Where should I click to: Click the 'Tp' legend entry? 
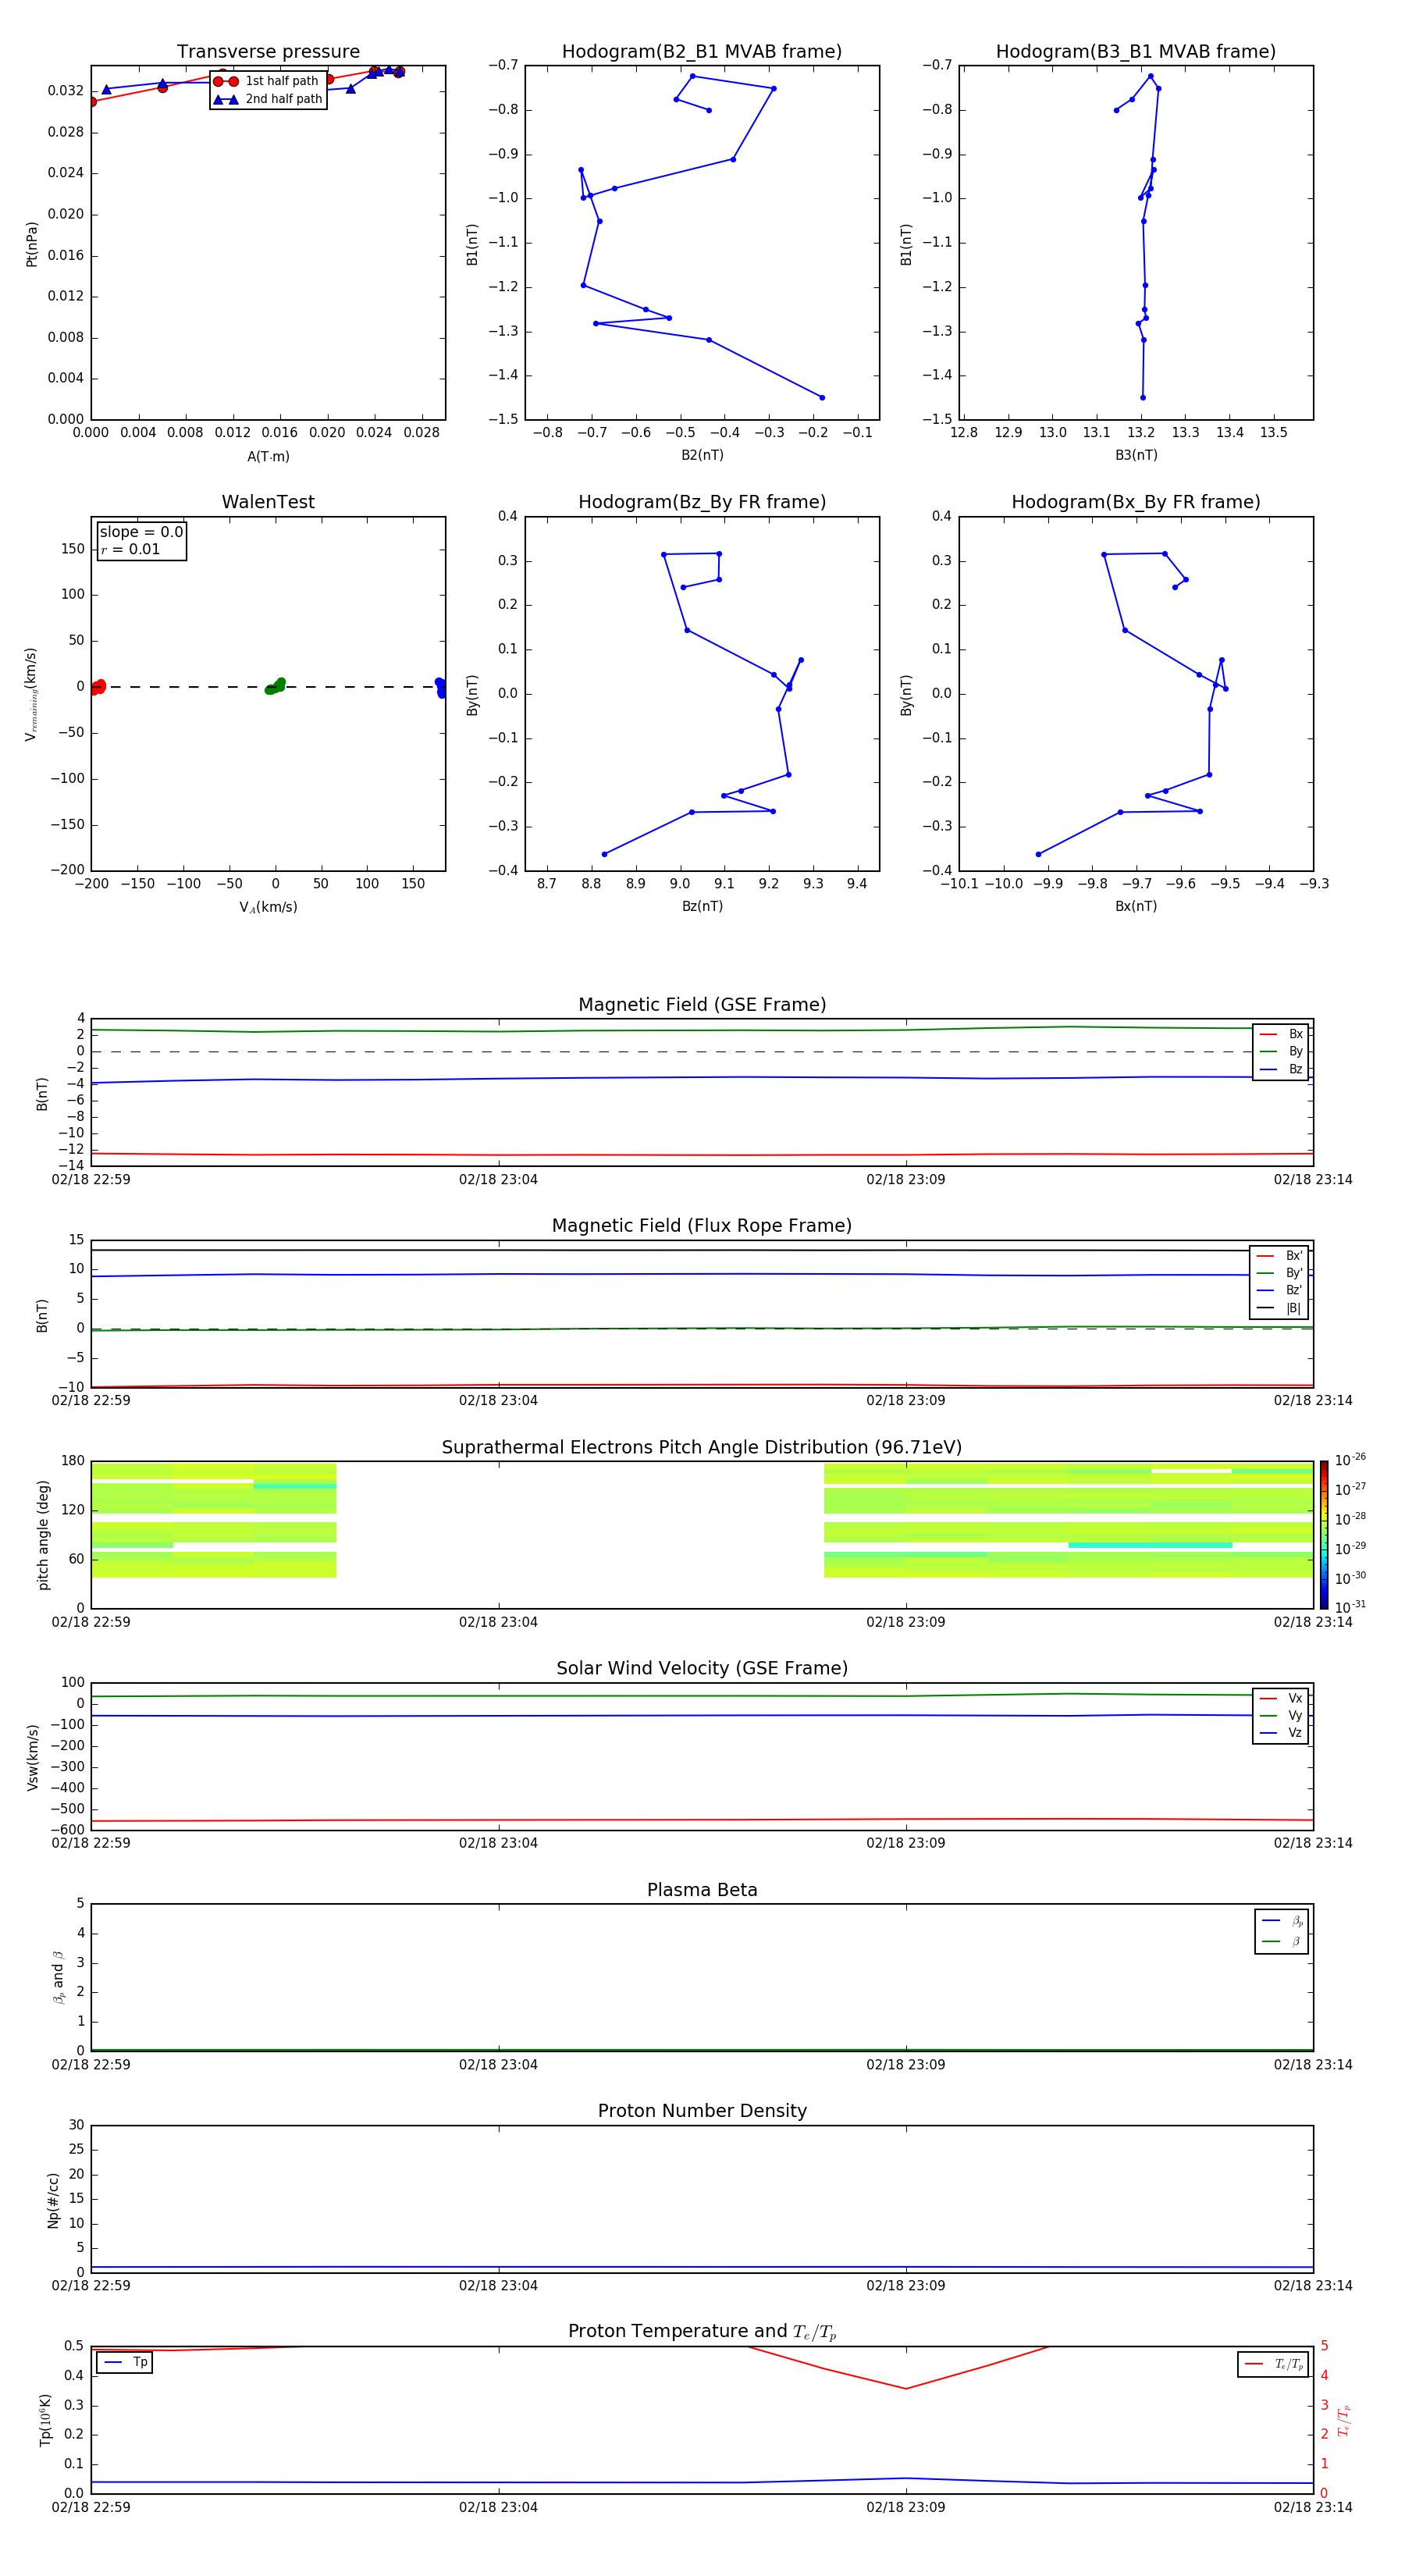pyautogui.click(x=125, y=2362)
